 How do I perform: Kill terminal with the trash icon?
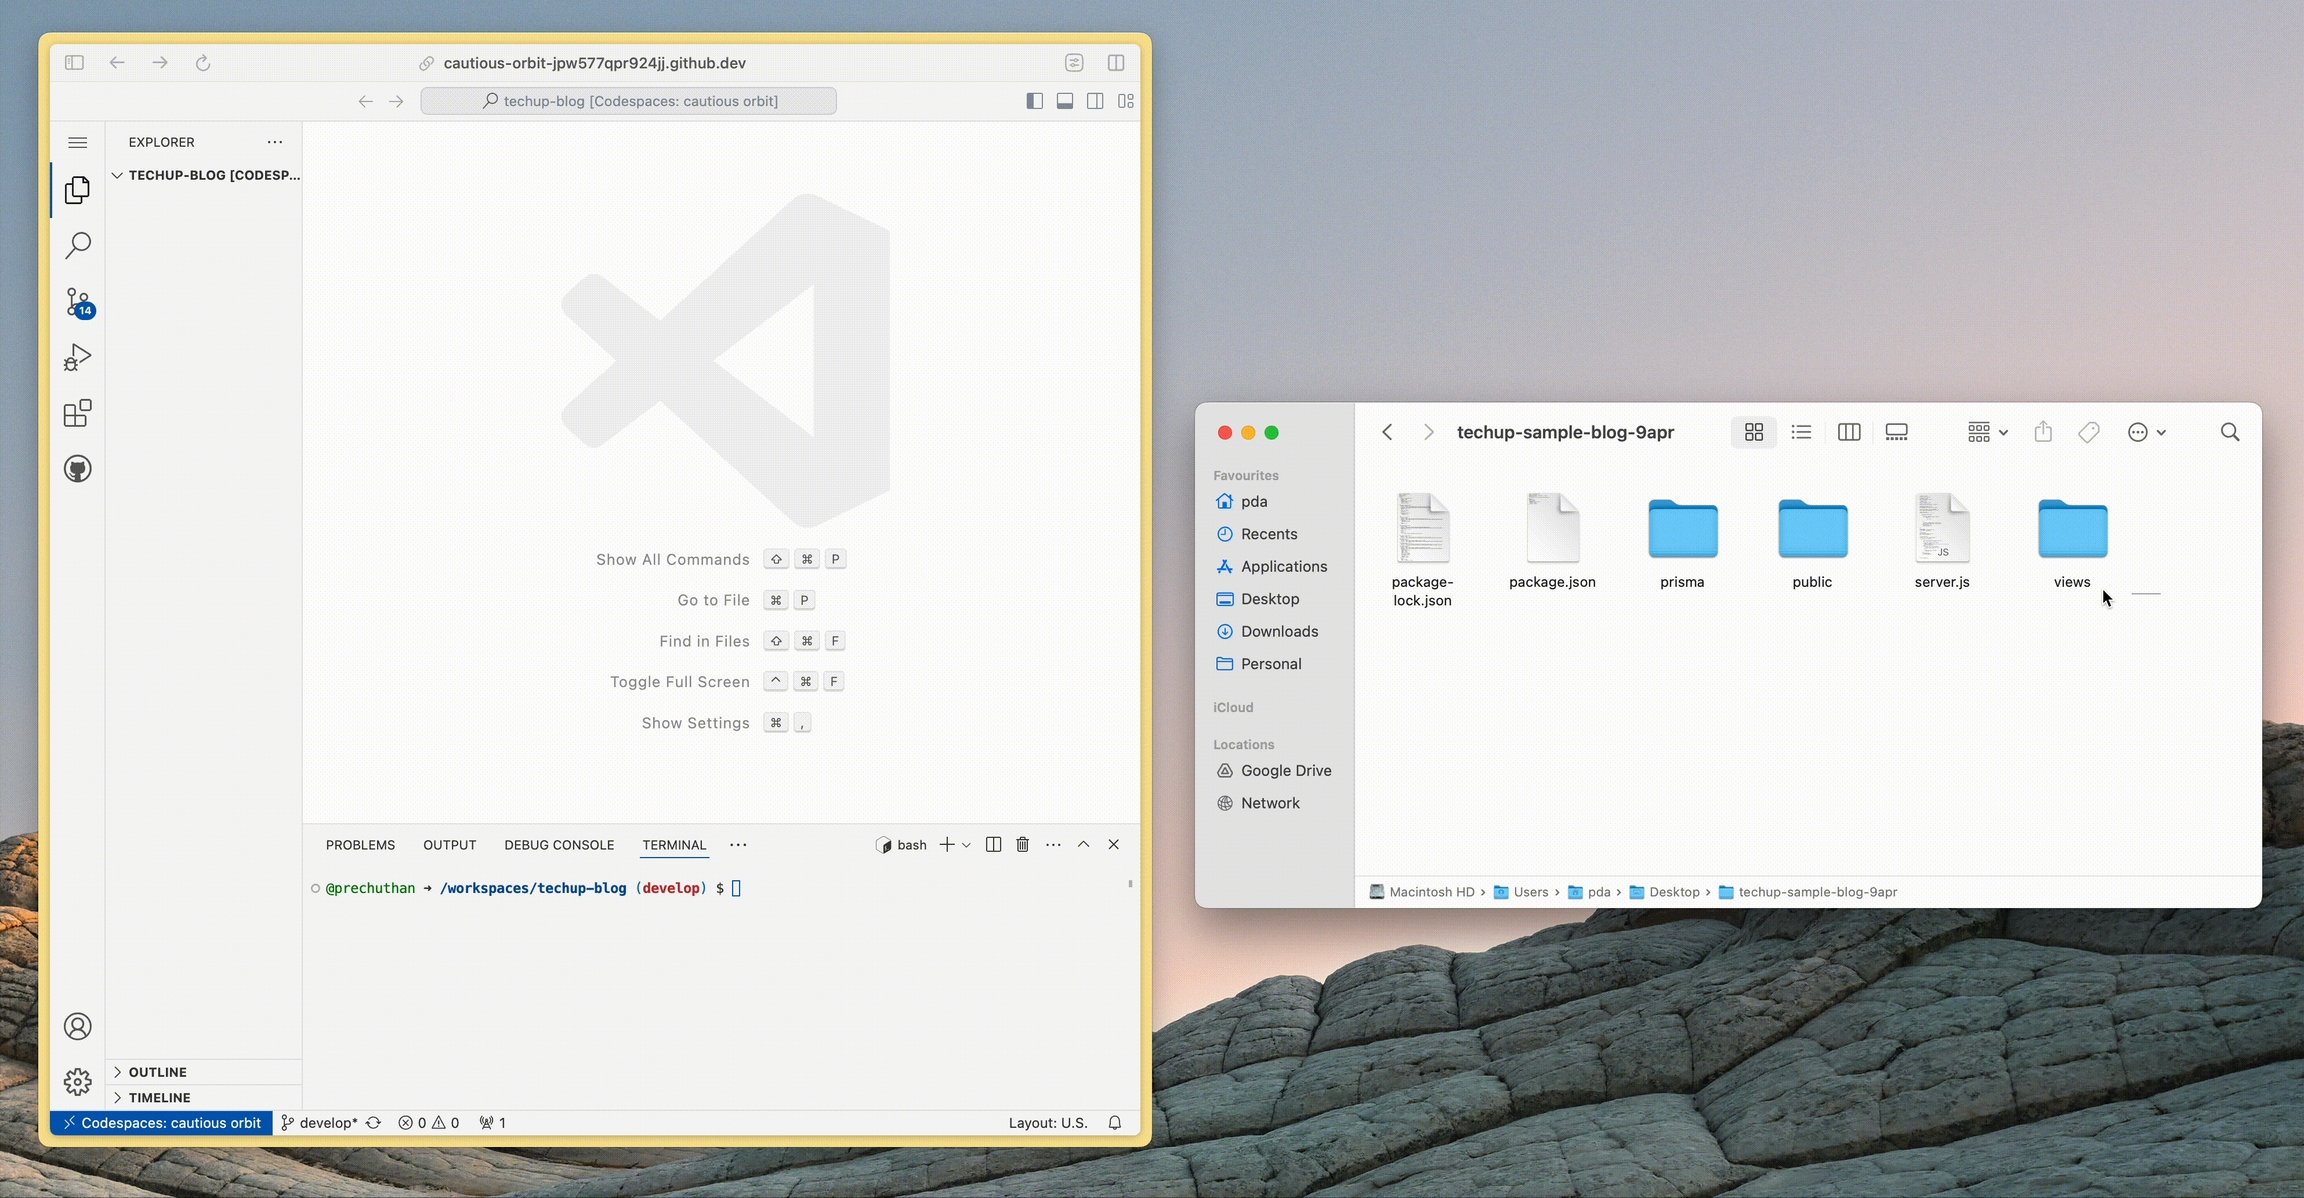(1022, 845)
